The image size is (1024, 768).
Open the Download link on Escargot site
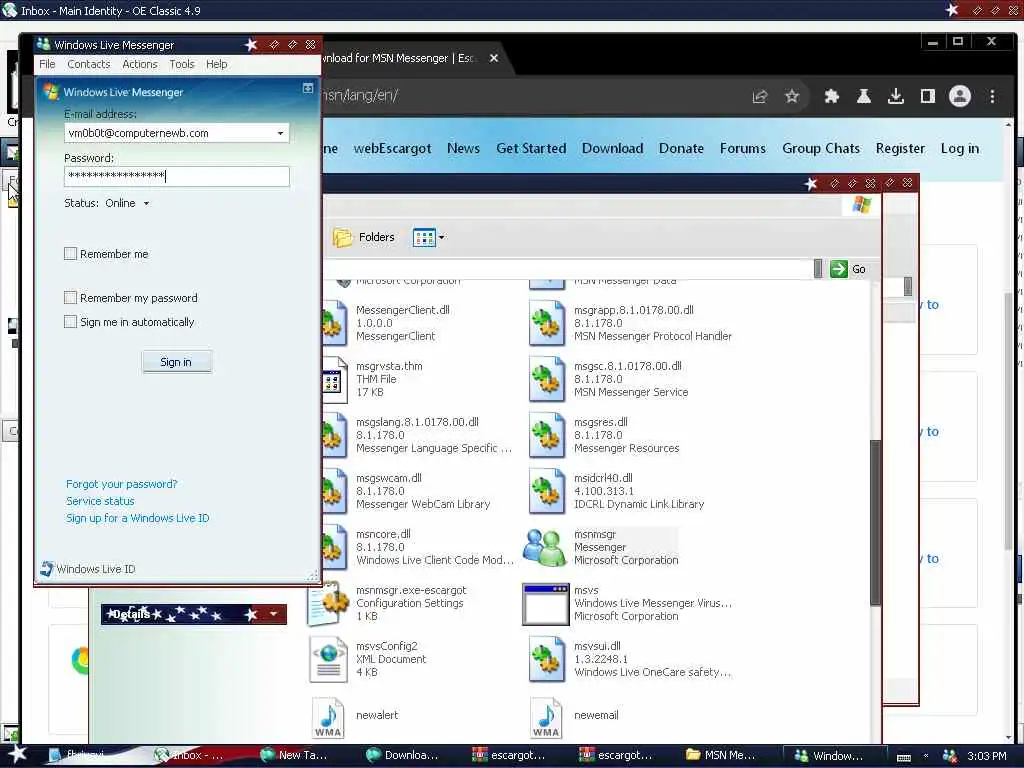pos(613,148)
